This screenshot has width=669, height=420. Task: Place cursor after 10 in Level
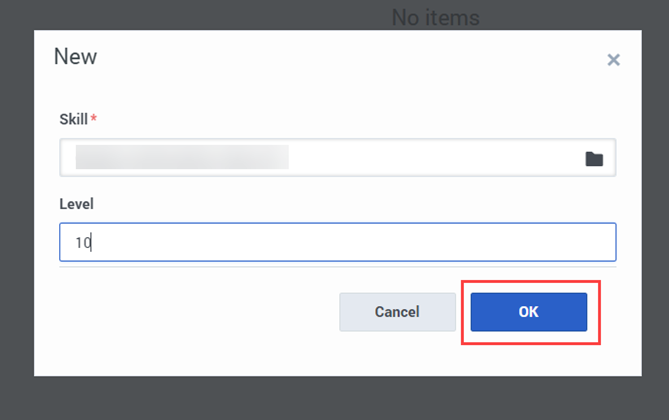click(91, 242)
